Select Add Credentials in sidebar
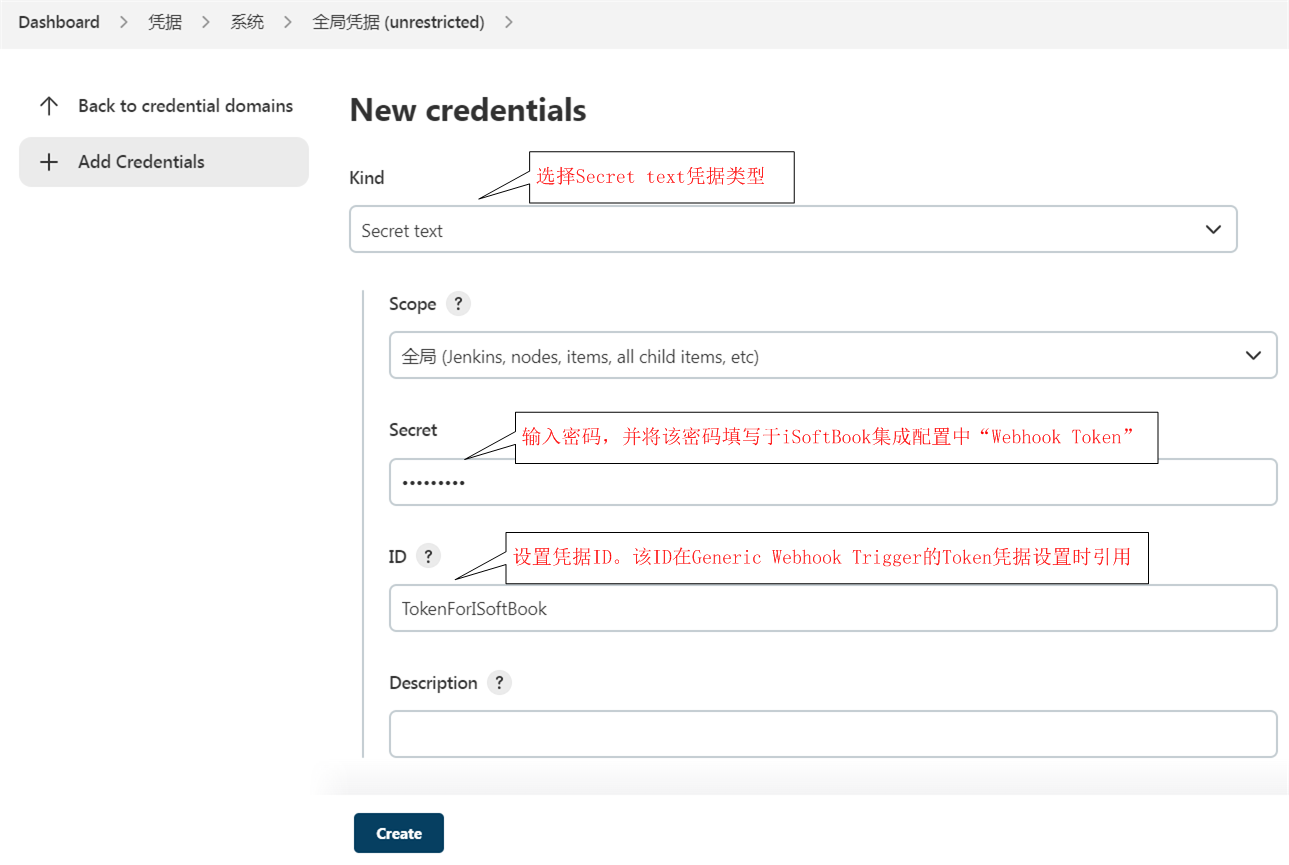This screenshot has height=865, width=1289. point(164,162)
